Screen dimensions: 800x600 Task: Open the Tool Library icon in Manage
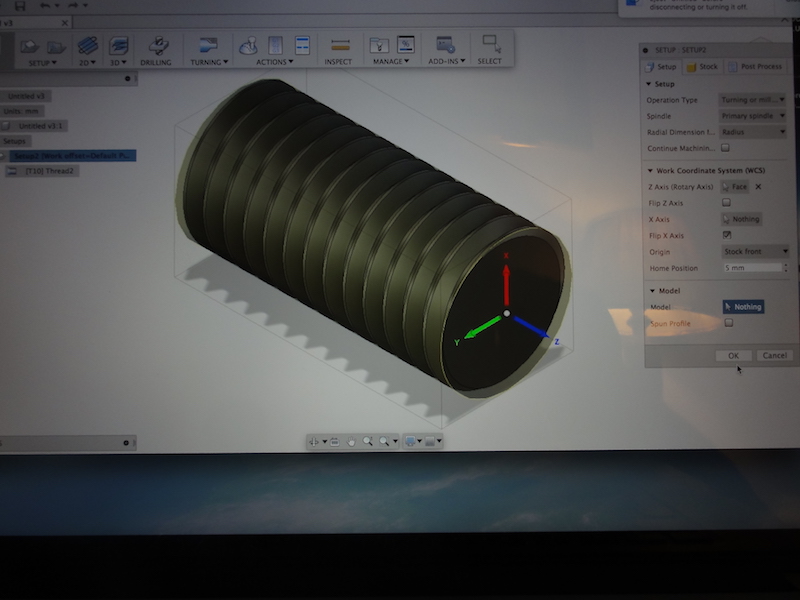(379, 45)
